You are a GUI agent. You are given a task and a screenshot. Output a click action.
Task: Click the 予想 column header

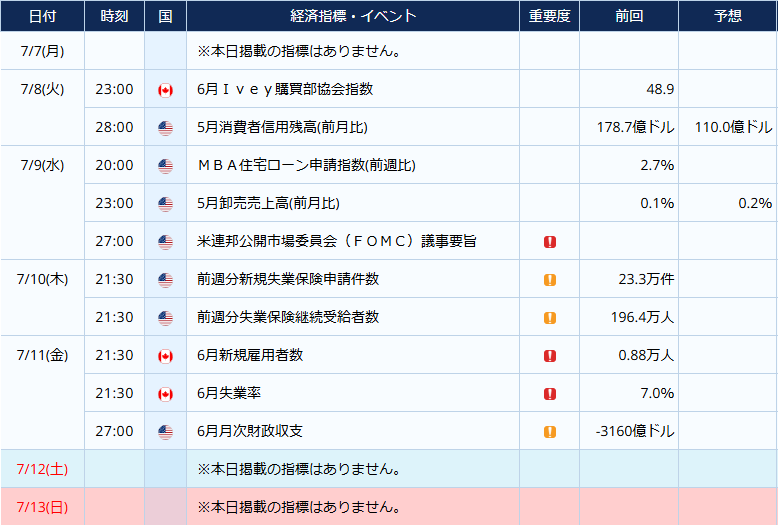tap(728, 16)
